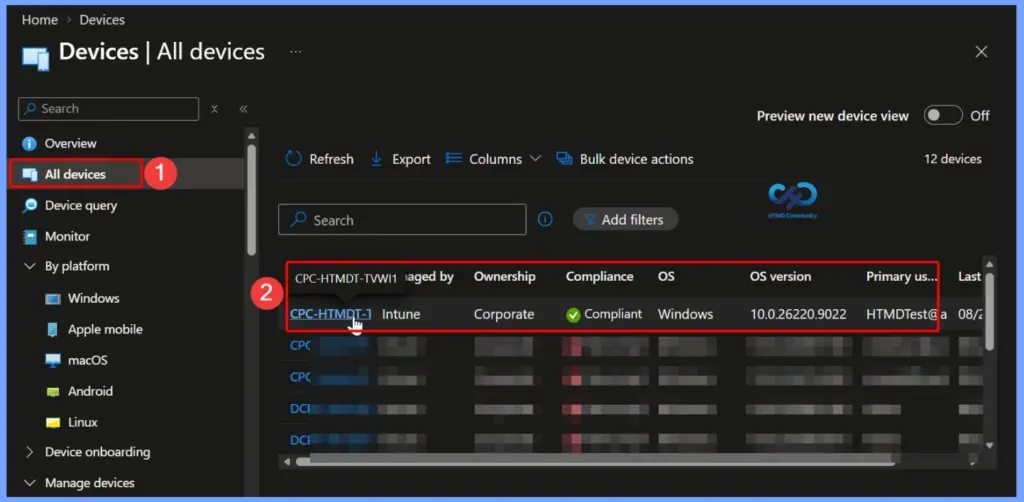
Task: Select the Windows platform icon
Action: 53,299
